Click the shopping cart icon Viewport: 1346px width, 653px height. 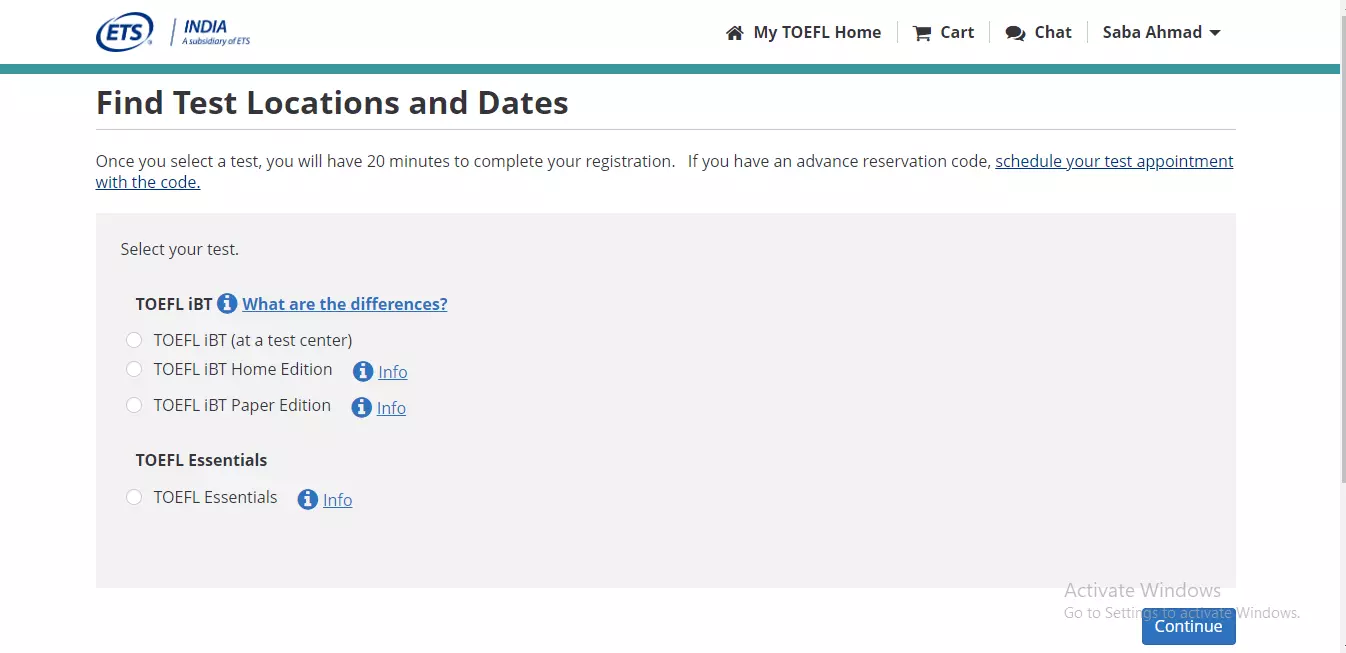922,33
